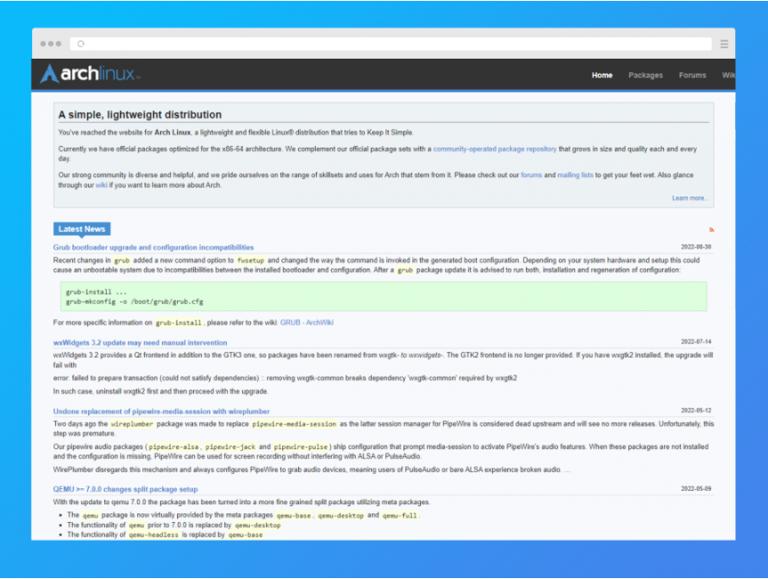Click the Latest News heading badge
768x579 pixels.
pos(82,229)
